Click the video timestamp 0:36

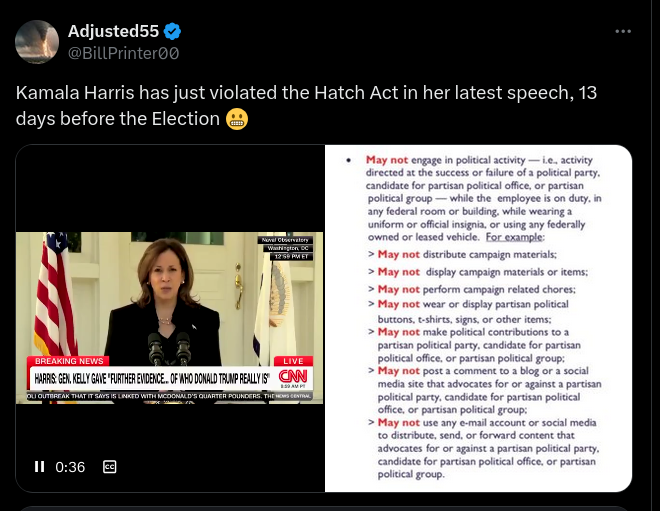click(x=70, y=467)
